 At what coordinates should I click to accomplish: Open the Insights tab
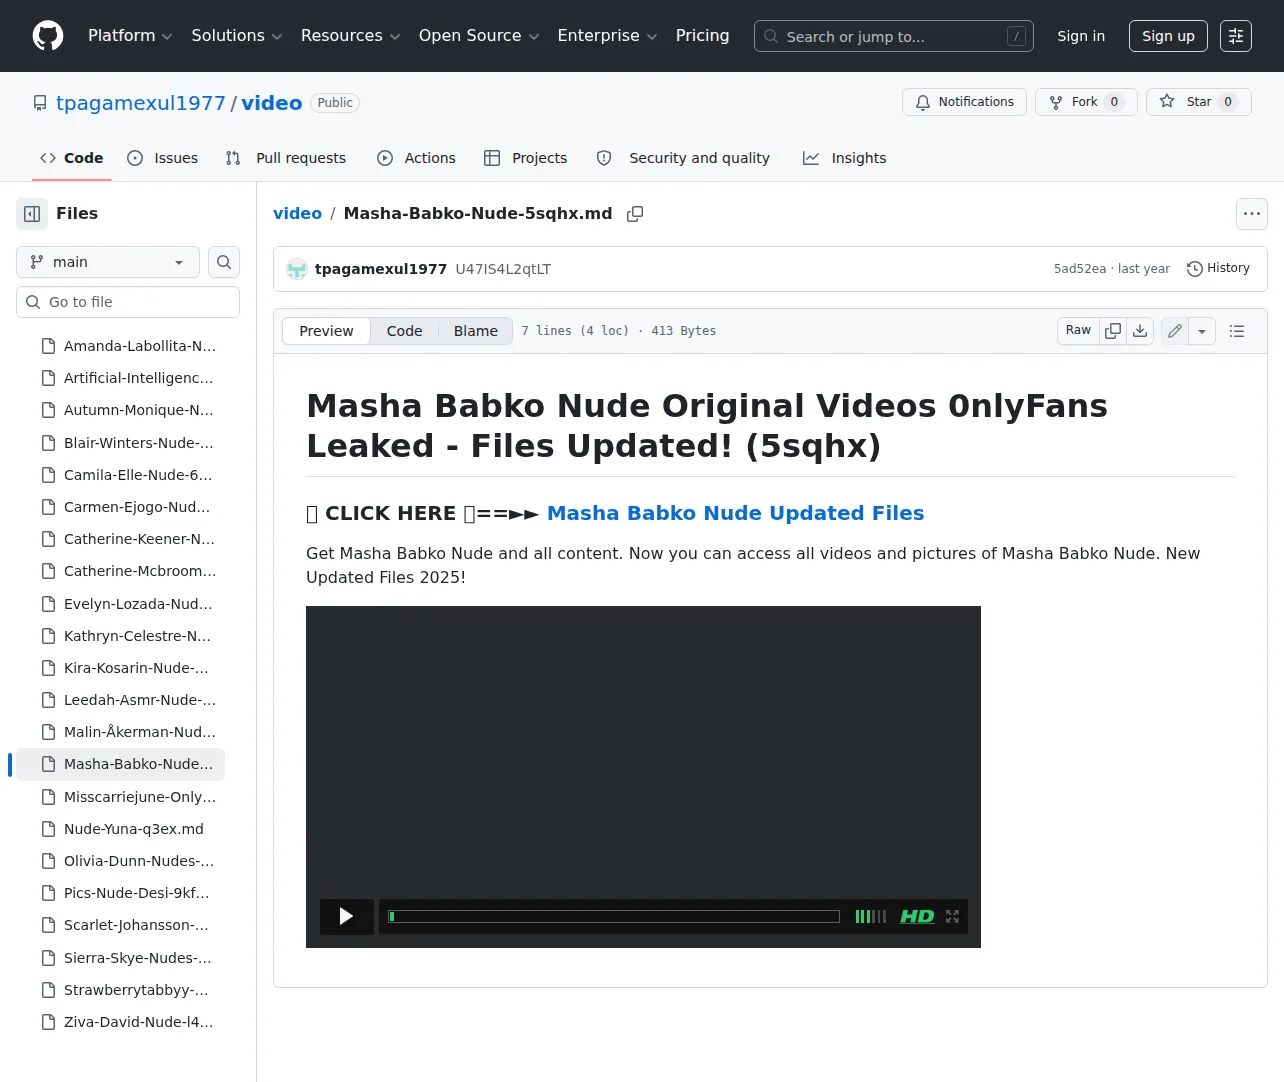(845, 158)
